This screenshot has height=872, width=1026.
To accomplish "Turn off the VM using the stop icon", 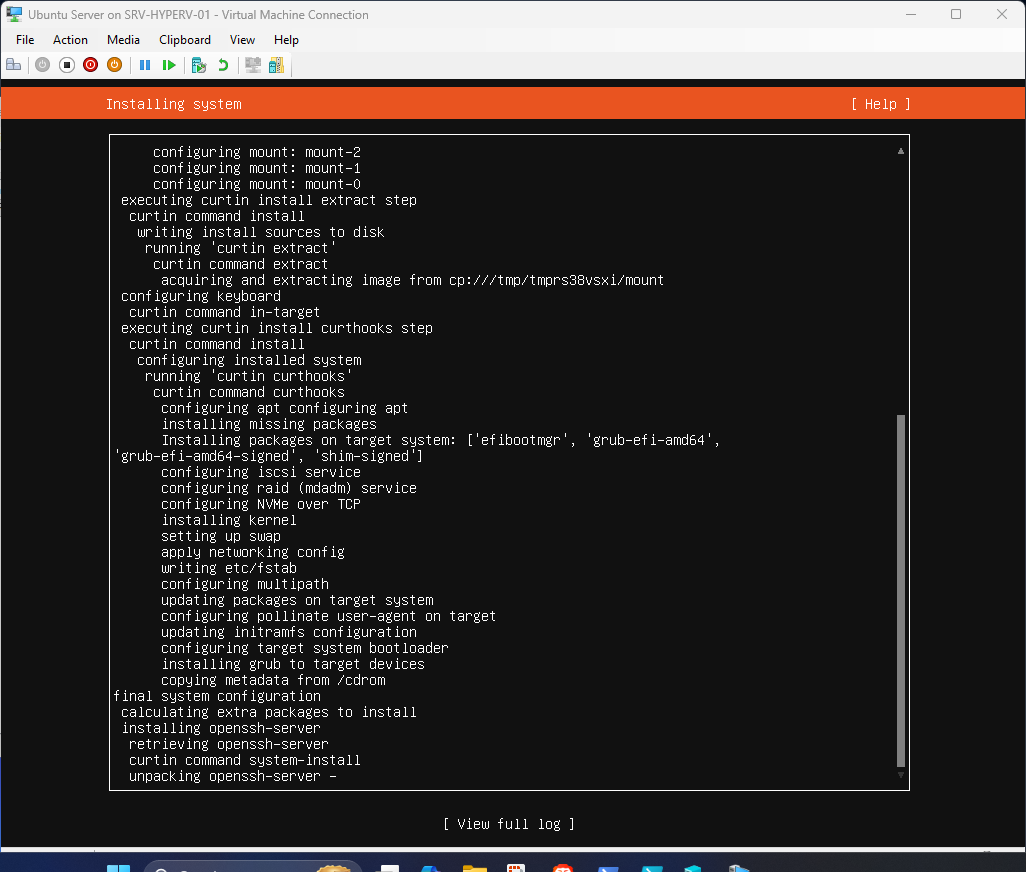I will tap(66, 64).
